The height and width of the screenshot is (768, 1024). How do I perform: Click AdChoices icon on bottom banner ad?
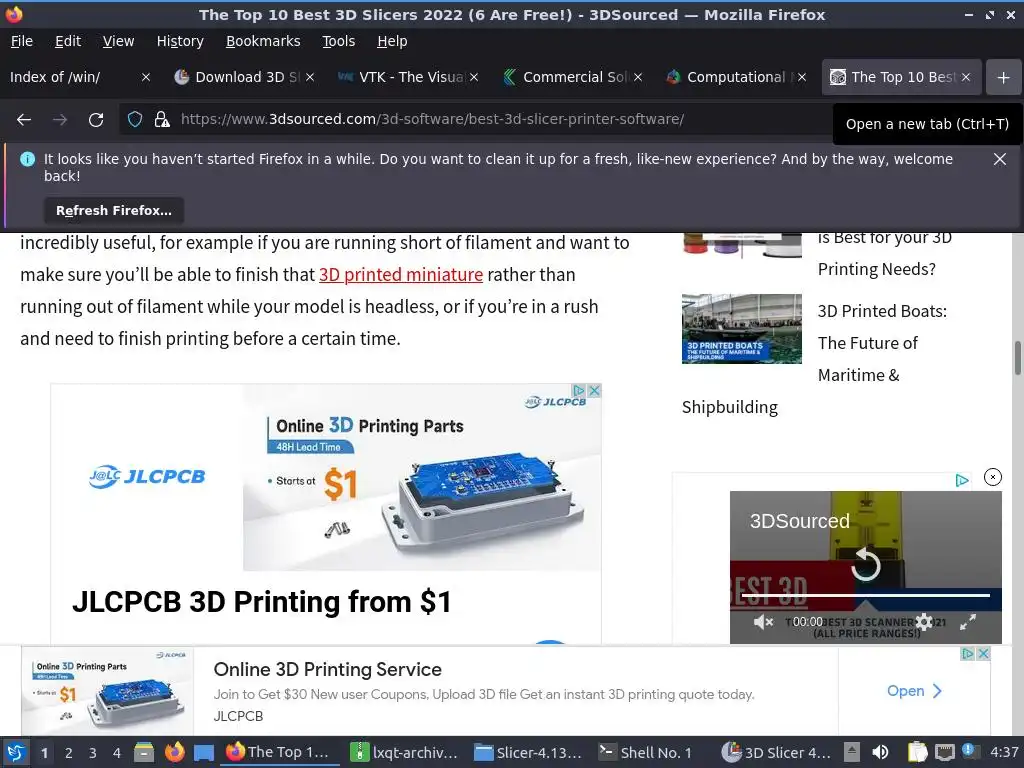pos(968,654)
